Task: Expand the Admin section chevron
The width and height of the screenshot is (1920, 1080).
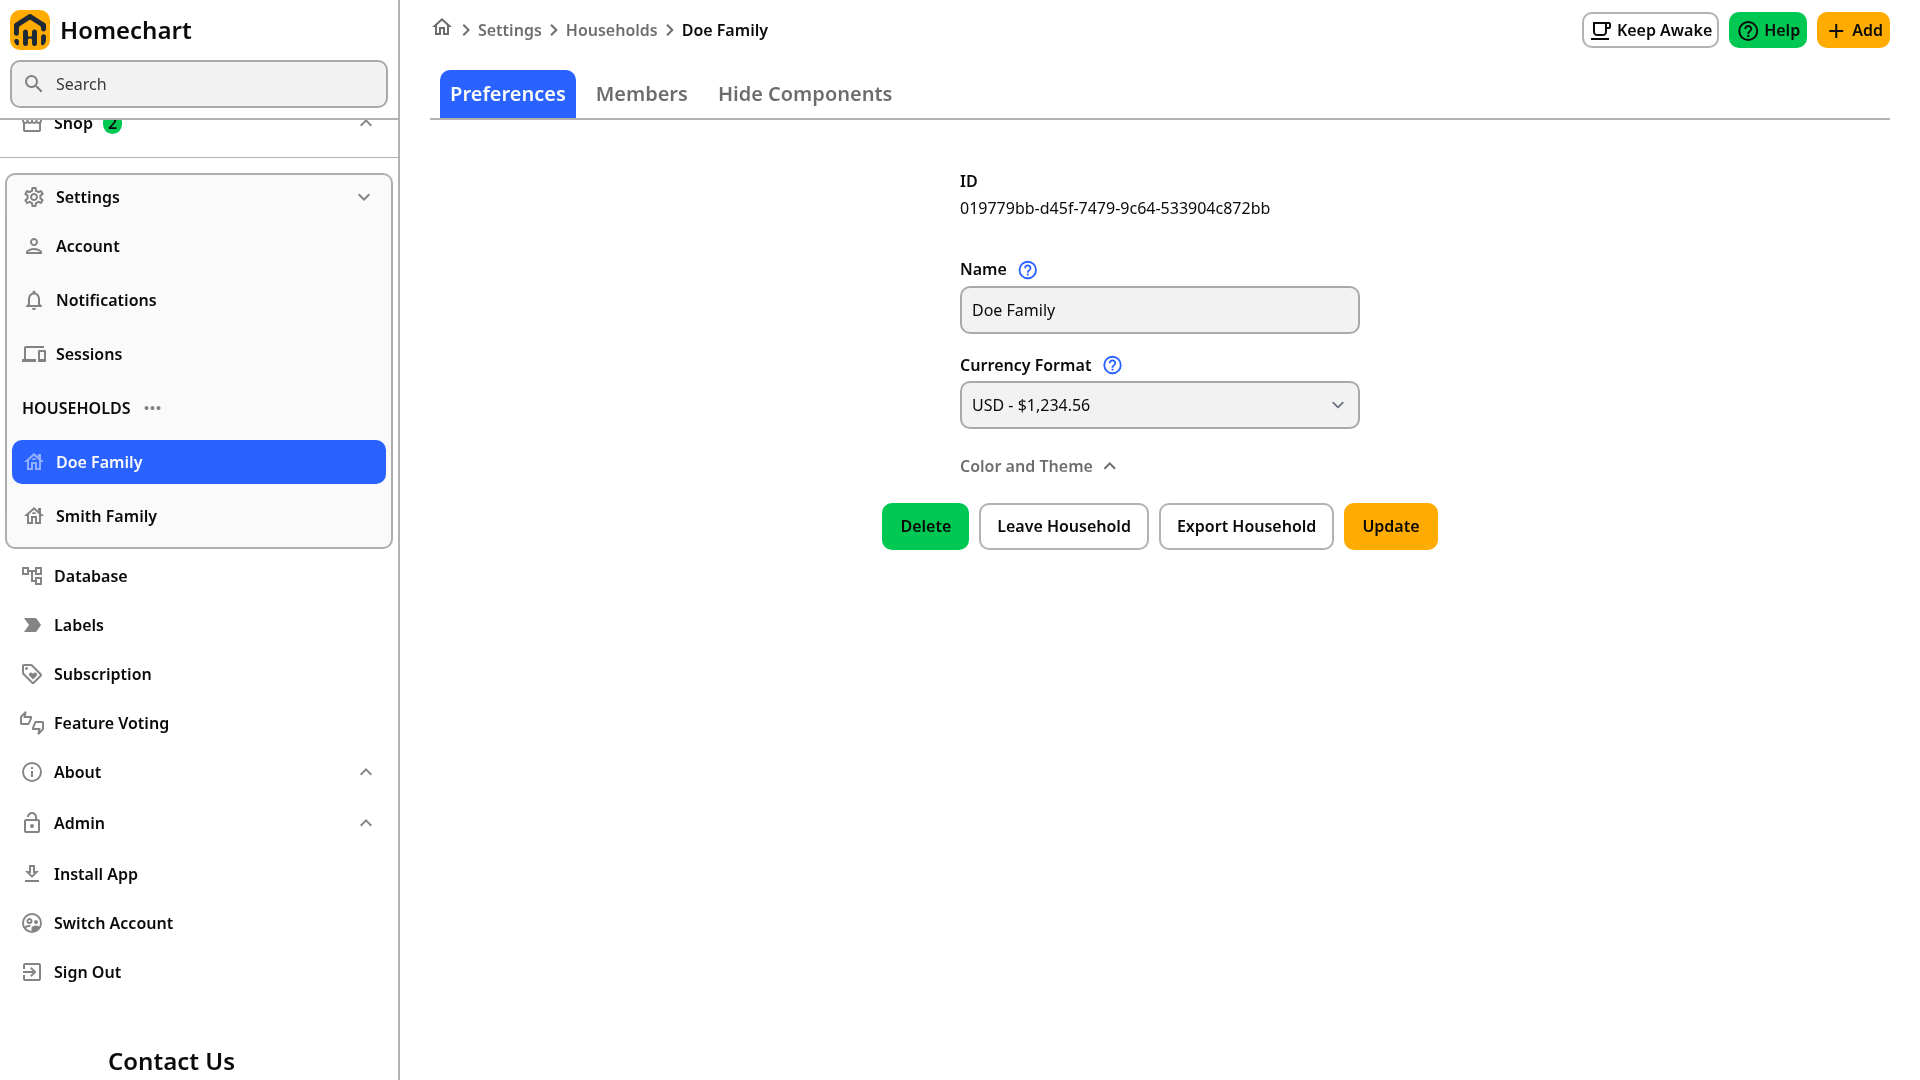Action: pos(366,823)
